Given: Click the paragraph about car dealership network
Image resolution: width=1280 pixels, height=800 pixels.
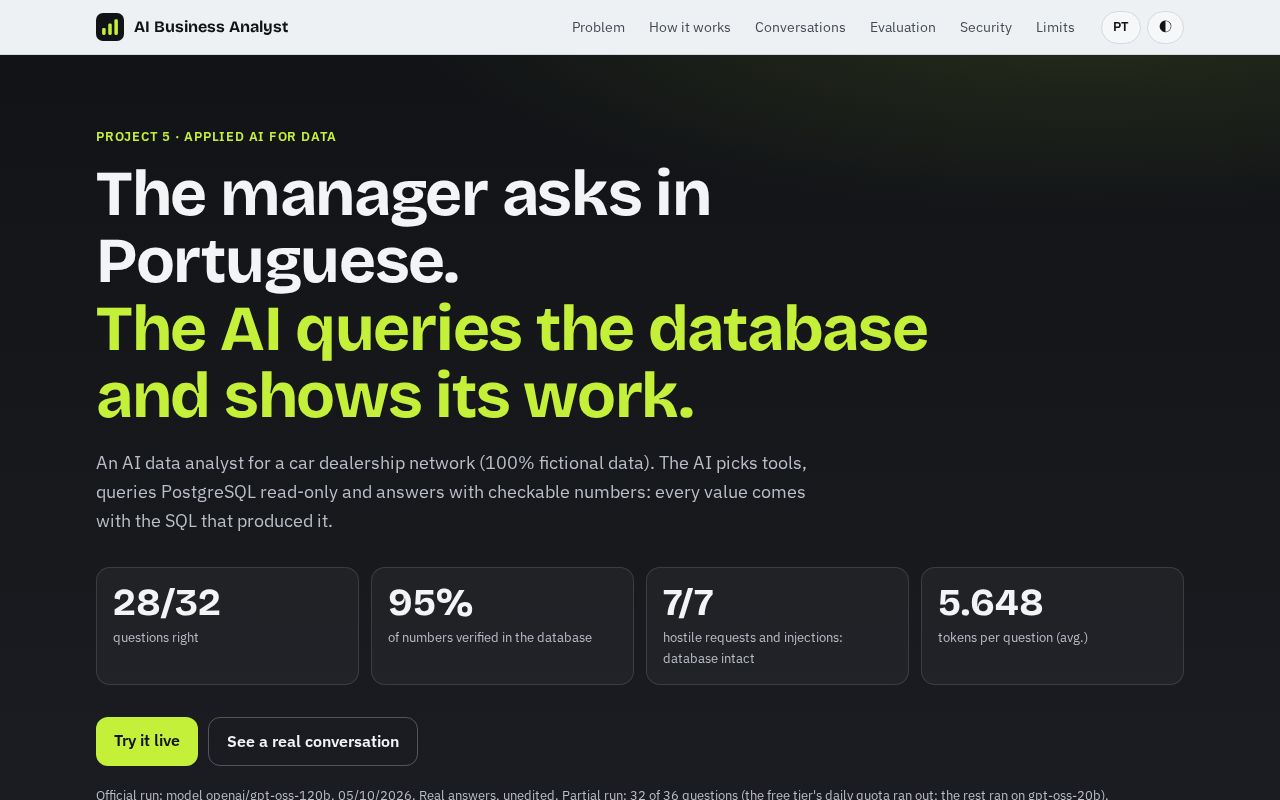Looking at the screenshot, I should pyautogui.click(x=451, y=492).
